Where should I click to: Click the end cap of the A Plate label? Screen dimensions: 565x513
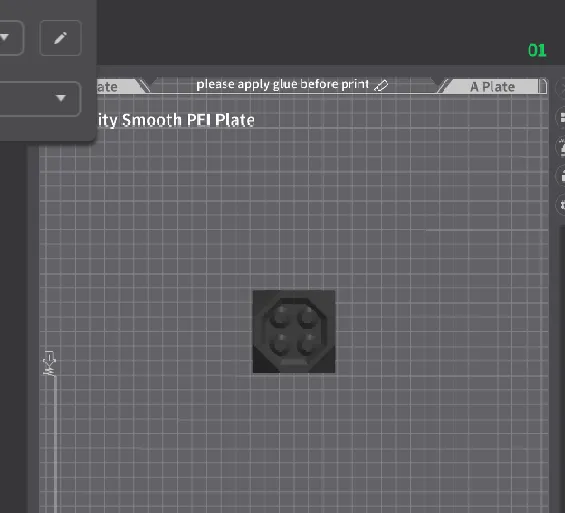(542, 86)
